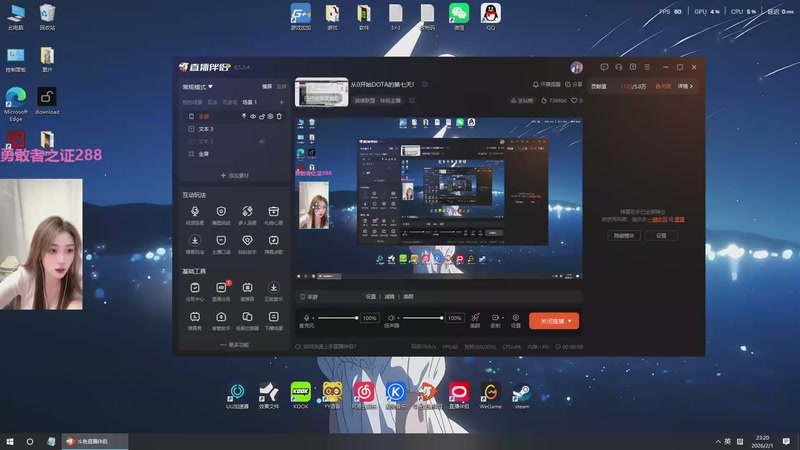This screenshot has width=800, height=450.
Task: Mute the microphone icon
Action: pyautogui.click(x=307, y=318)
